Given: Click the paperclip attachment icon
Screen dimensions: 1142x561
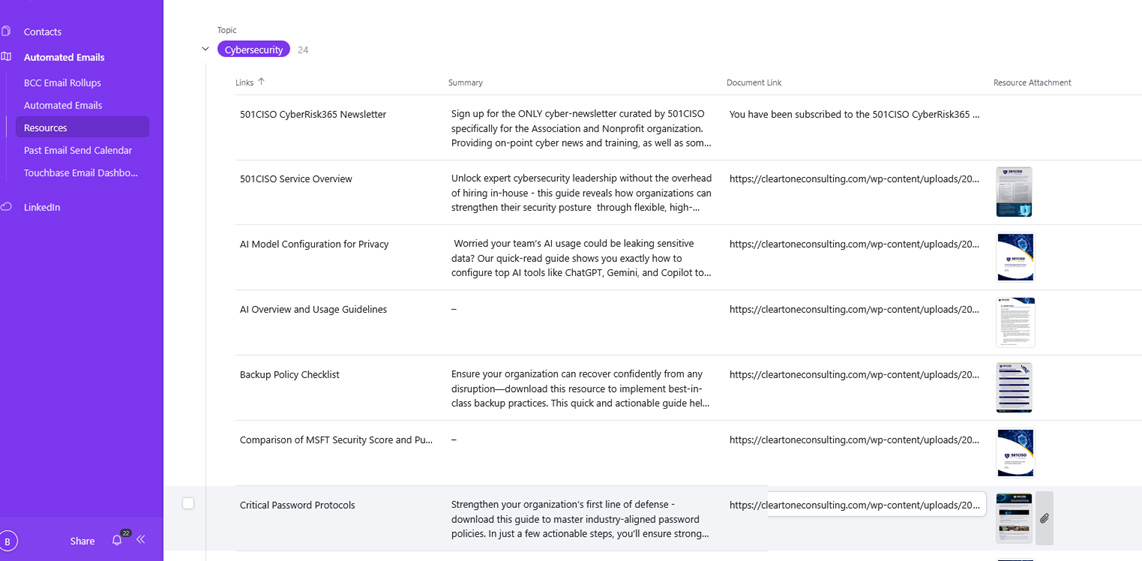Looking at the screenshot, I should pyautogui.click(x=1044, y=518).
